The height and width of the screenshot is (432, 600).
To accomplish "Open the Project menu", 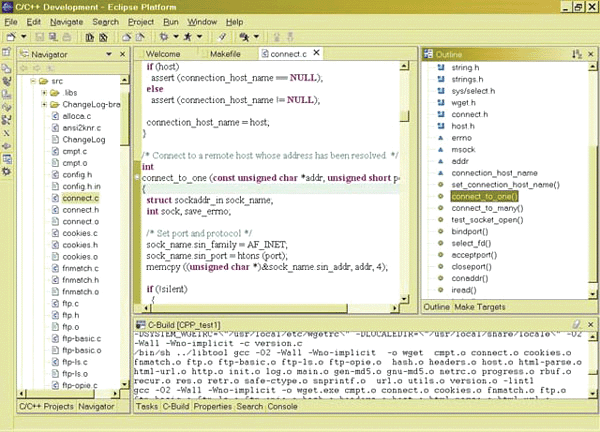I will pyautogui.click(x=141, y=20).
